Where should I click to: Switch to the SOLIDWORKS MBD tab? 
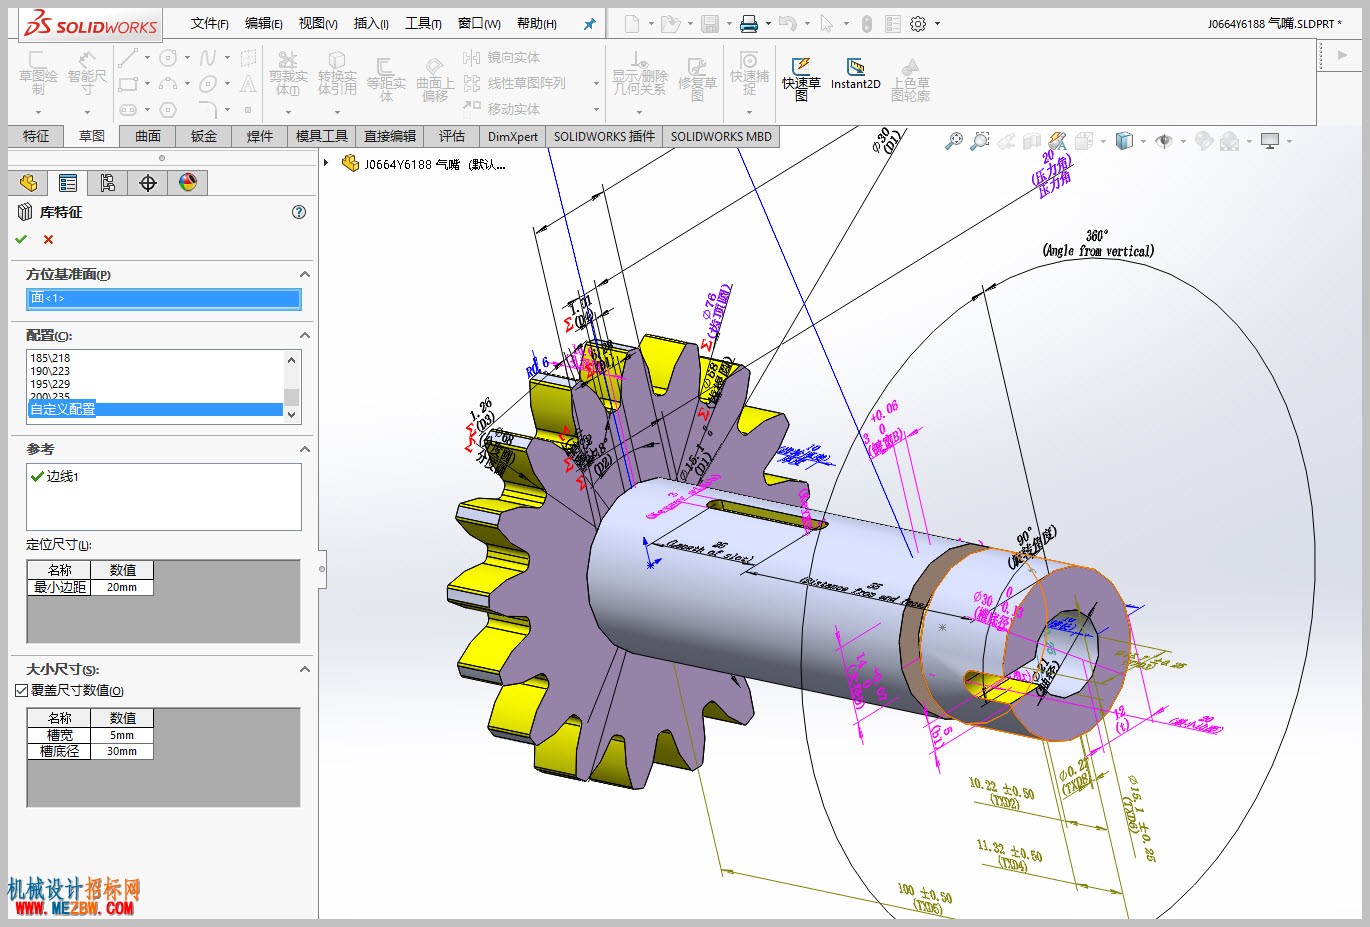pyautogui.click(x=721, y=136)
